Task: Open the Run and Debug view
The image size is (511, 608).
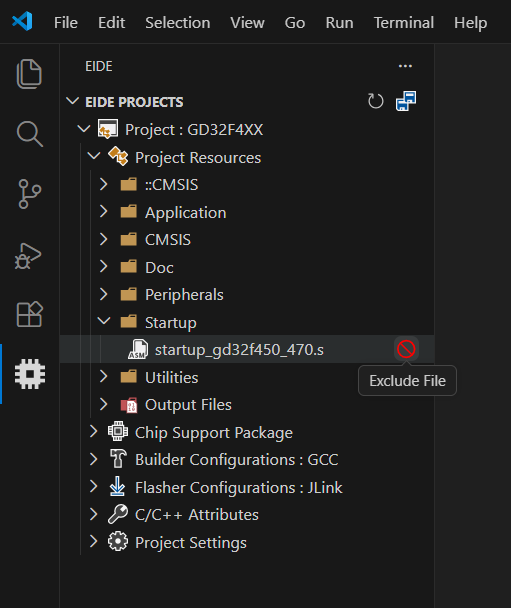Action: coord(28,256)
